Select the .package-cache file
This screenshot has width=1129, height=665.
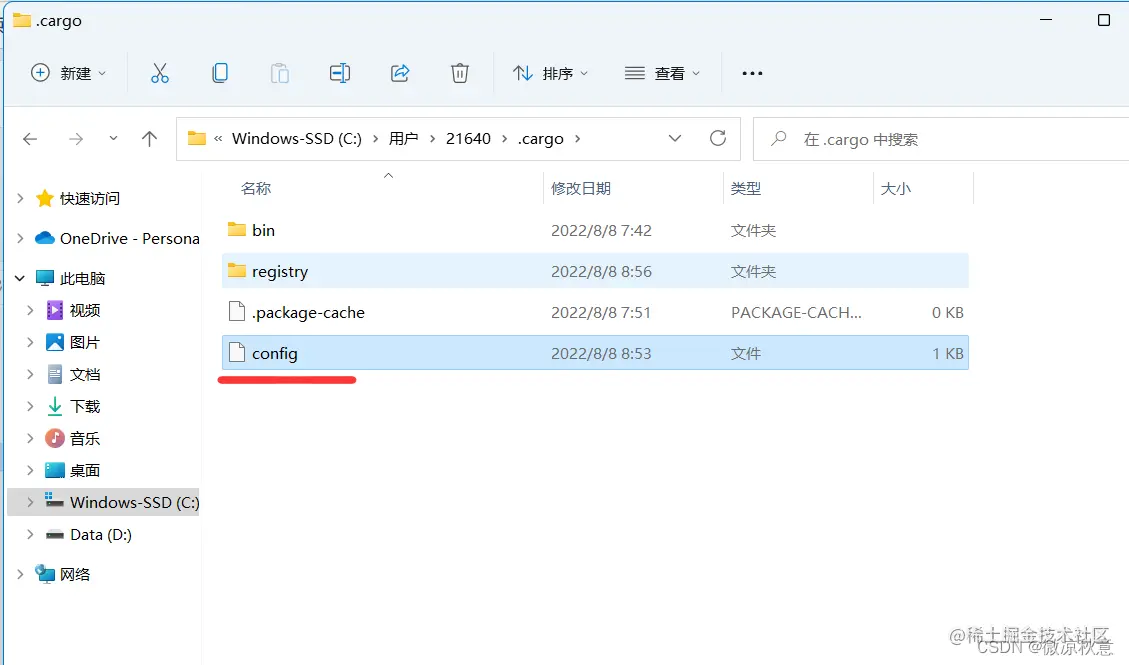[595, 312]
